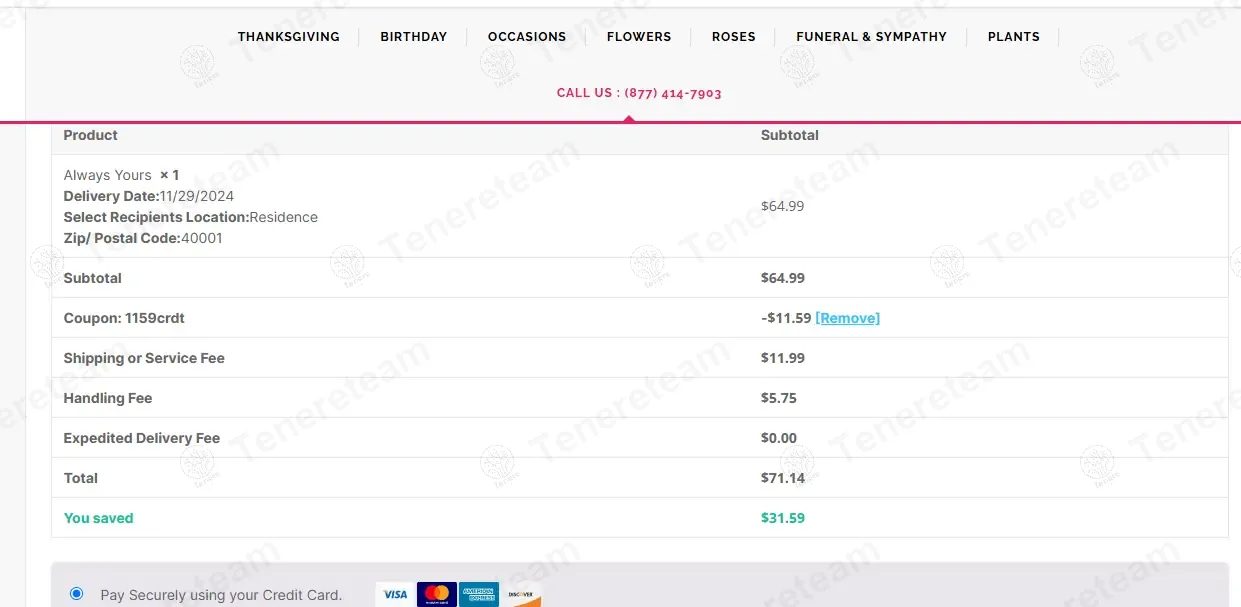Click the 'Pay Securely using your Credit Card' label
Screen dimensions: 1241x607
[221, 595]
